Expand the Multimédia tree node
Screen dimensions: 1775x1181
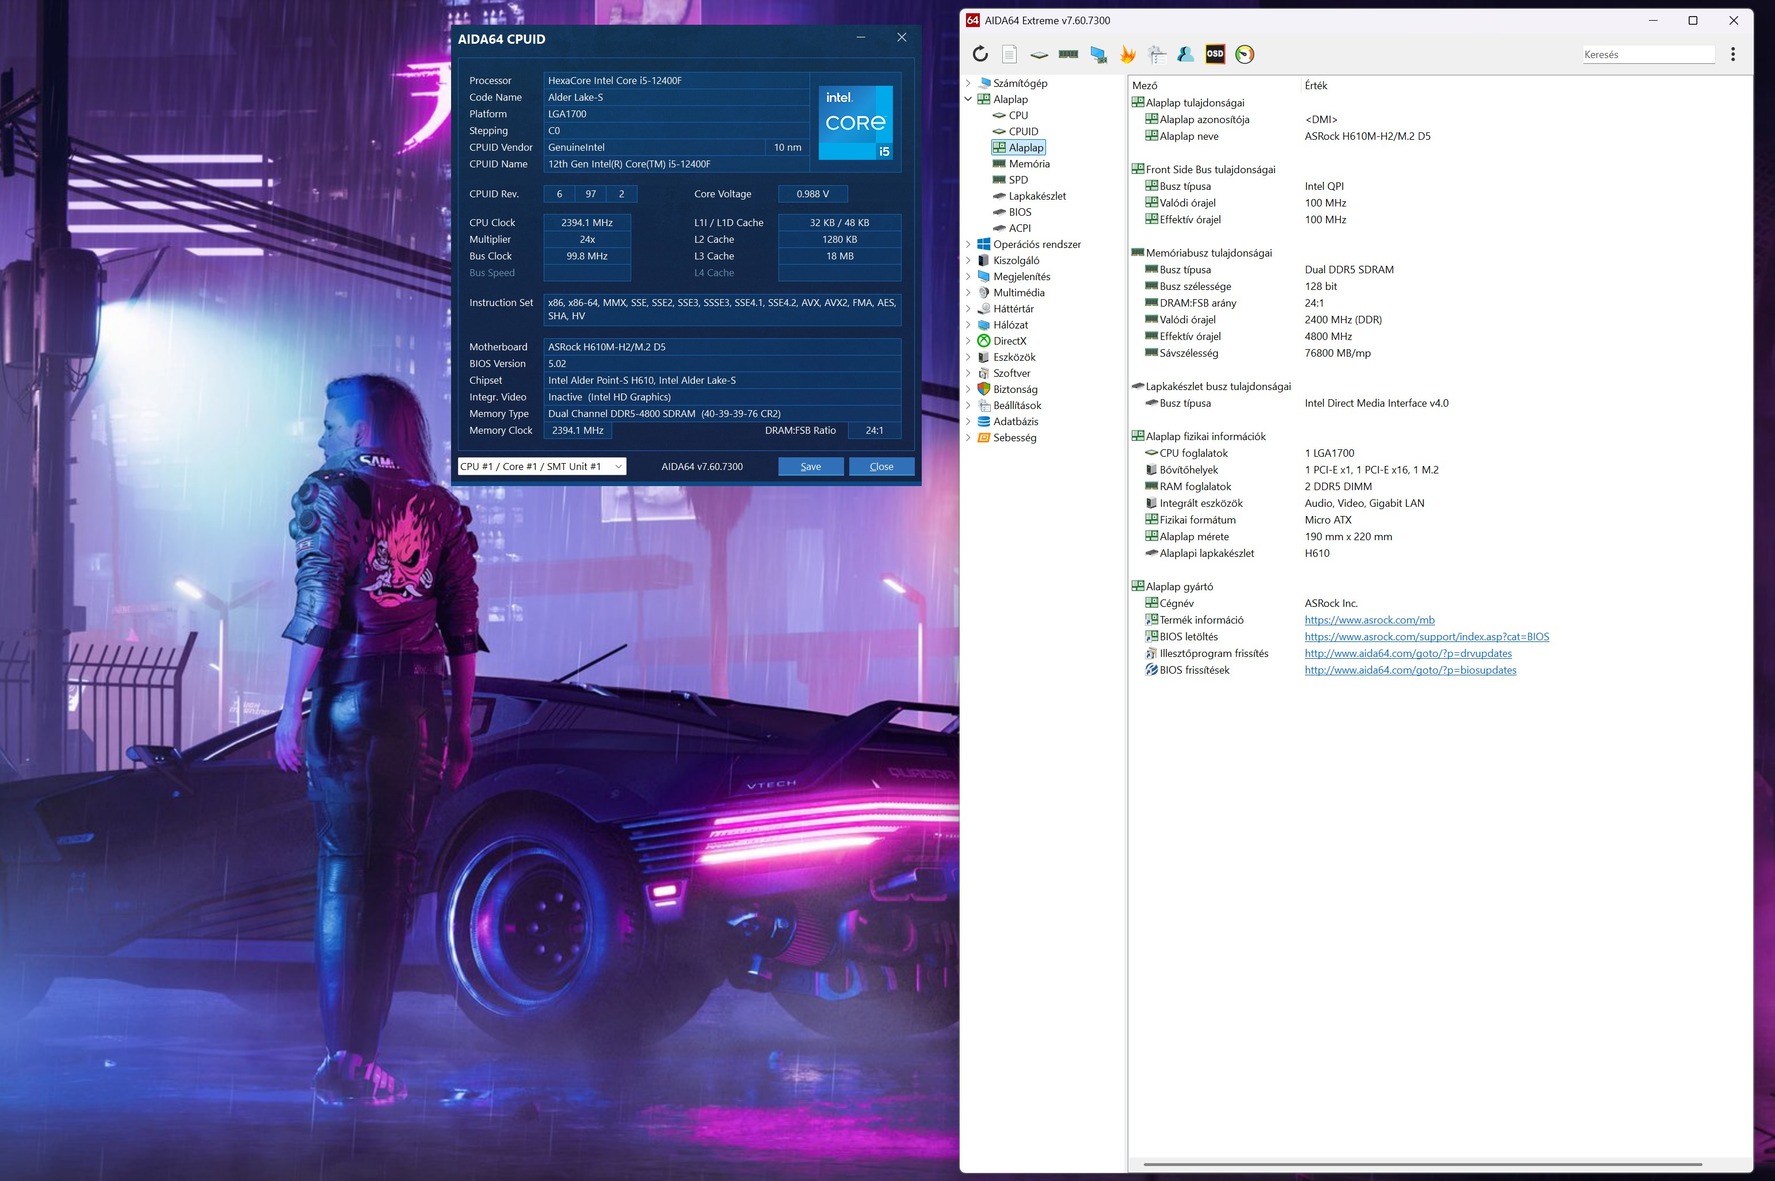coord(968,292)
